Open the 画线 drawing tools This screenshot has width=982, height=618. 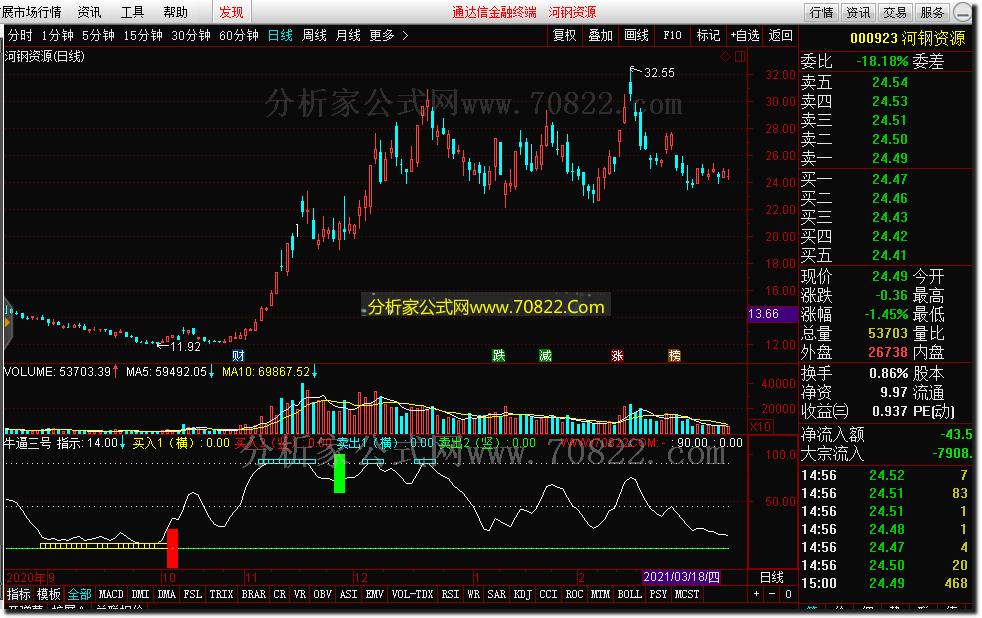point(636,36)
